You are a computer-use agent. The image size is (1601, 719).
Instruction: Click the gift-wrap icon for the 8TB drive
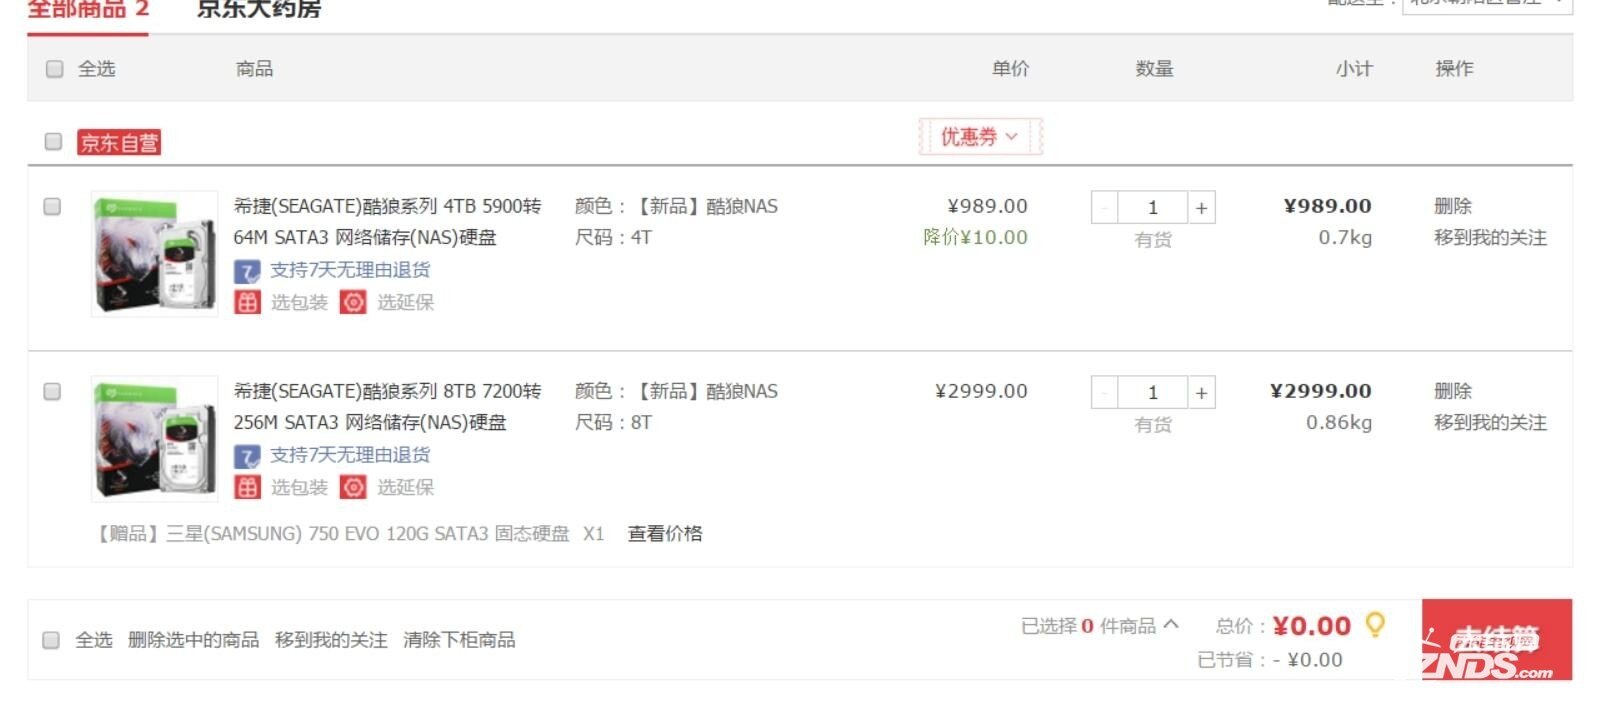click(x=247, y=487)
